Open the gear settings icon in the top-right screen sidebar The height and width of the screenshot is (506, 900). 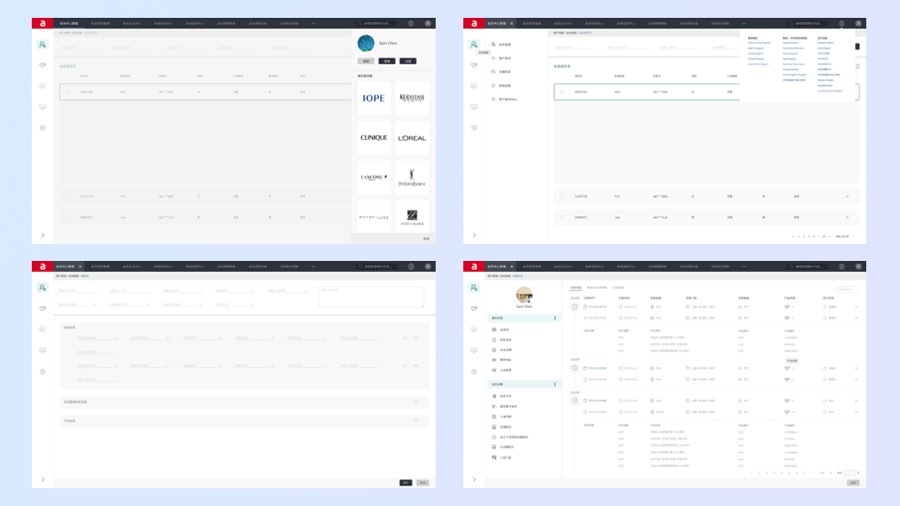[x=474, y=128]
